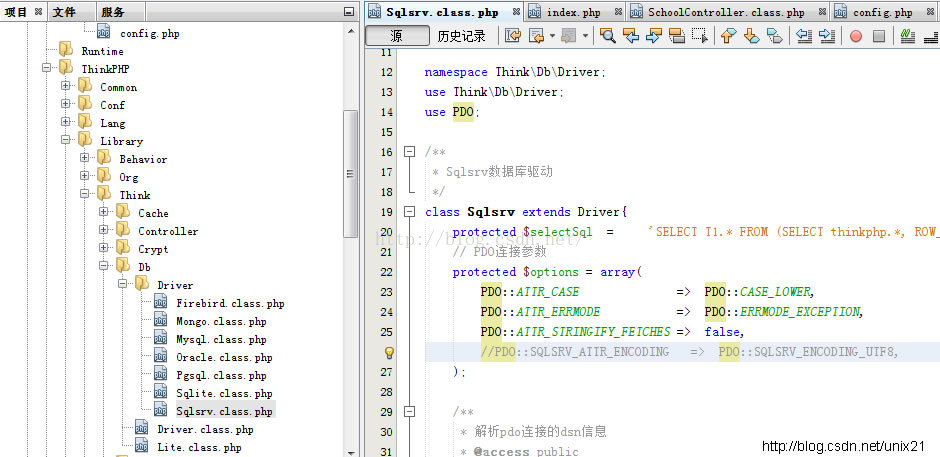Open dropdown arrow next to Forward icon
940x457 pixels.
[x=585, y=36]
